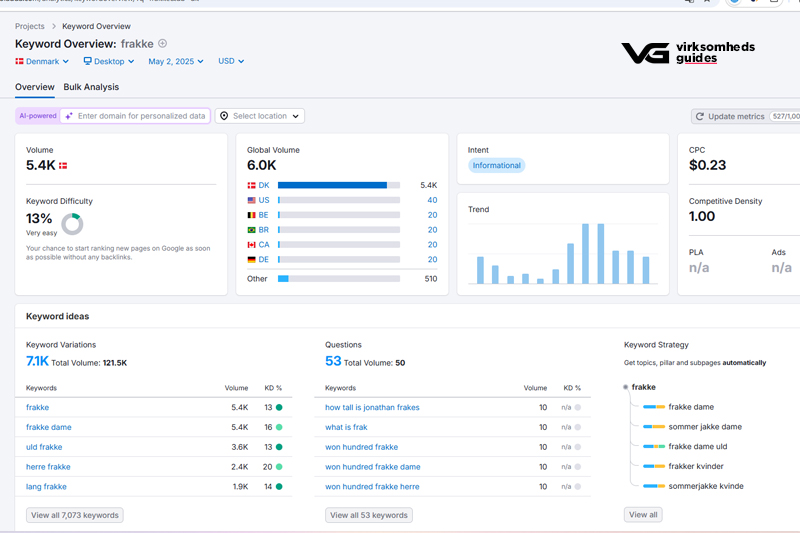Switch to the Overview tab
The image size is (800, 533).
click(x=35, y=87)
